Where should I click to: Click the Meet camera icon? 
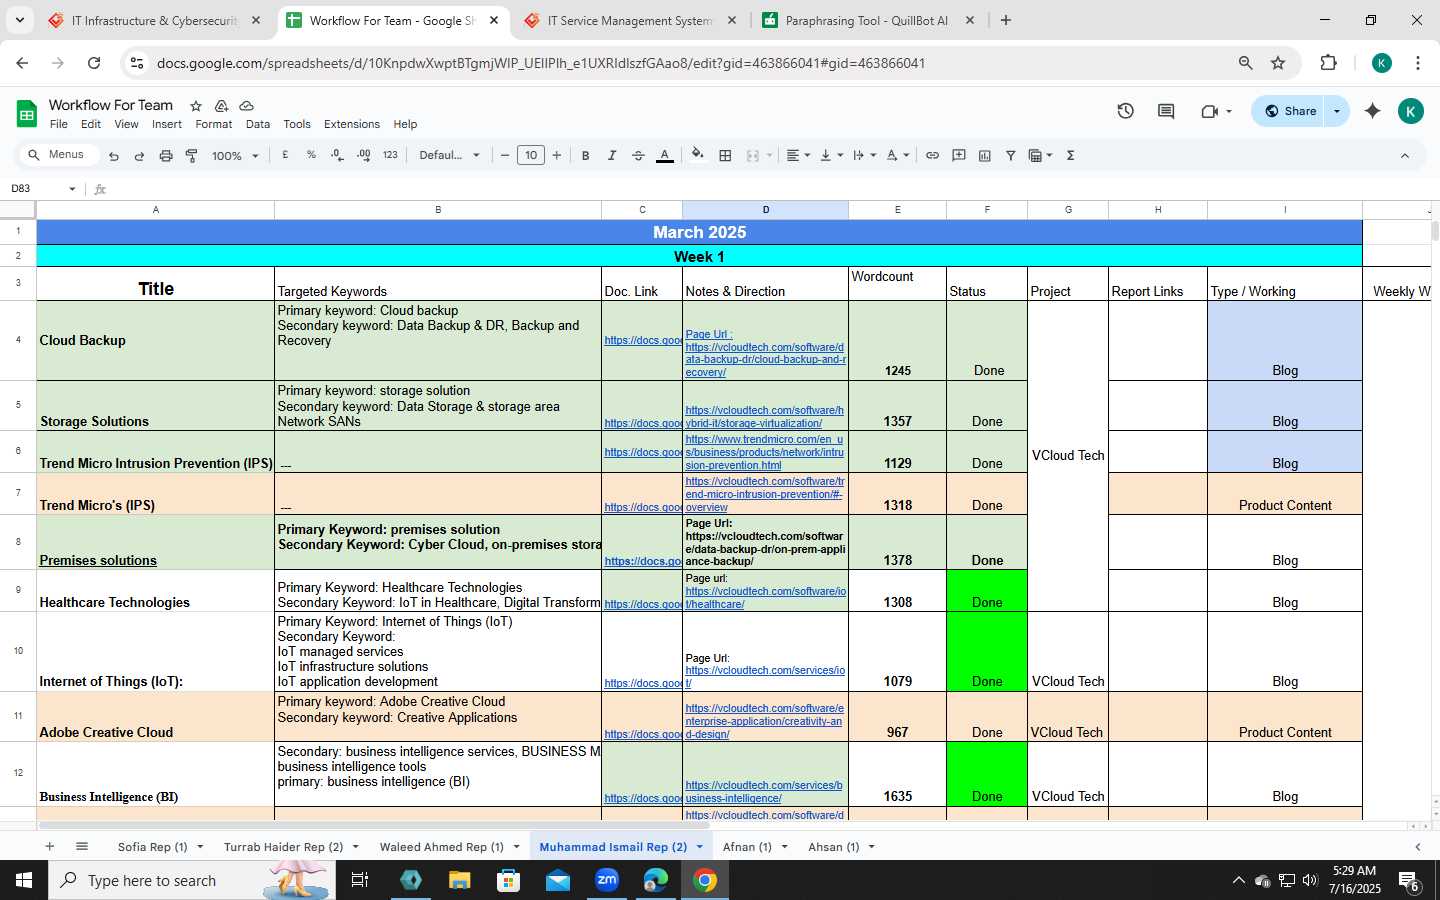[1209, 111]
